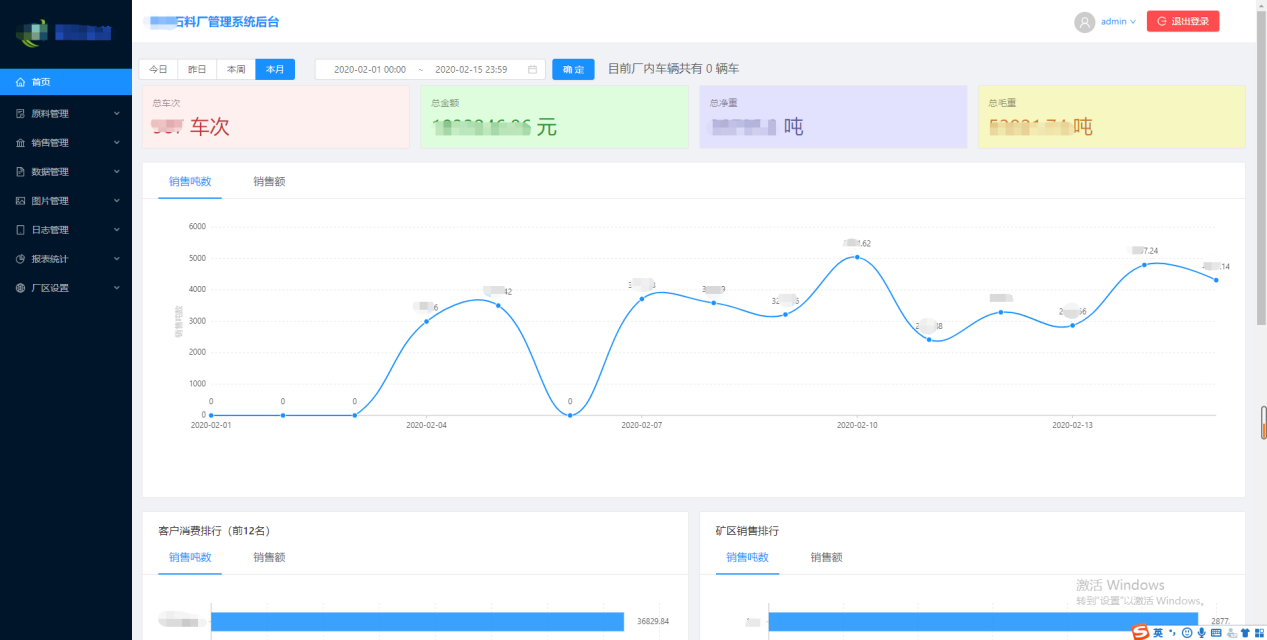Click the admin user avatar icon
The image size is (1267, 640).
tap(1084, 22)
